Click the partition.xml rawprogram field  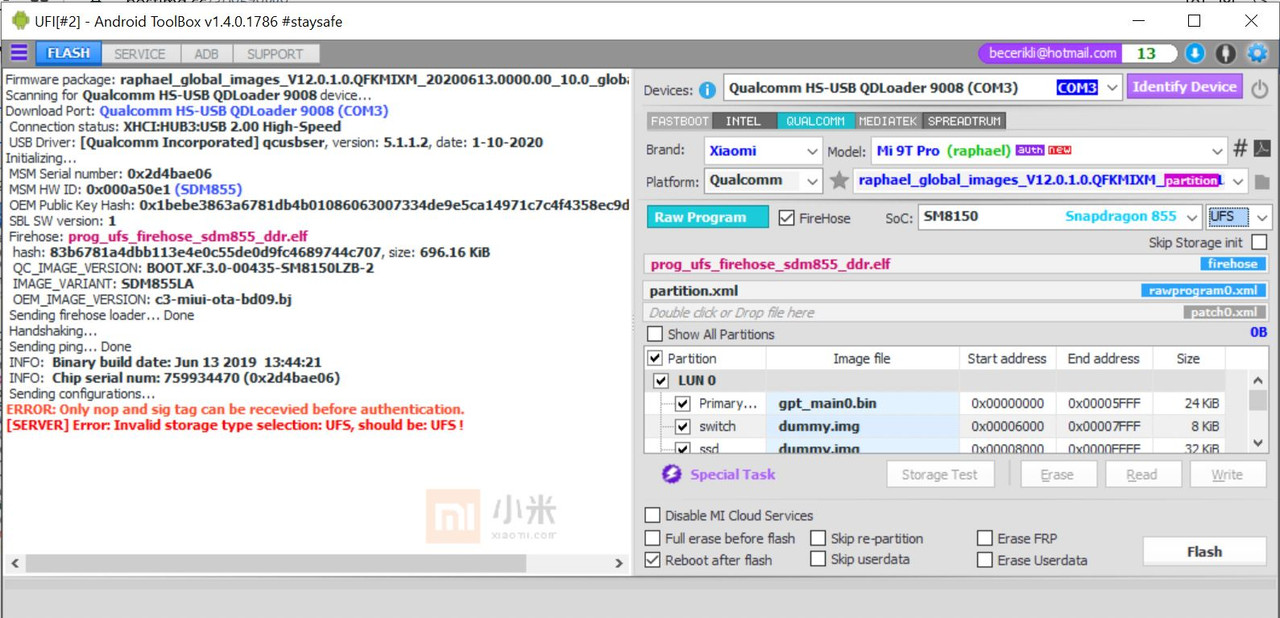coord(956,291)
